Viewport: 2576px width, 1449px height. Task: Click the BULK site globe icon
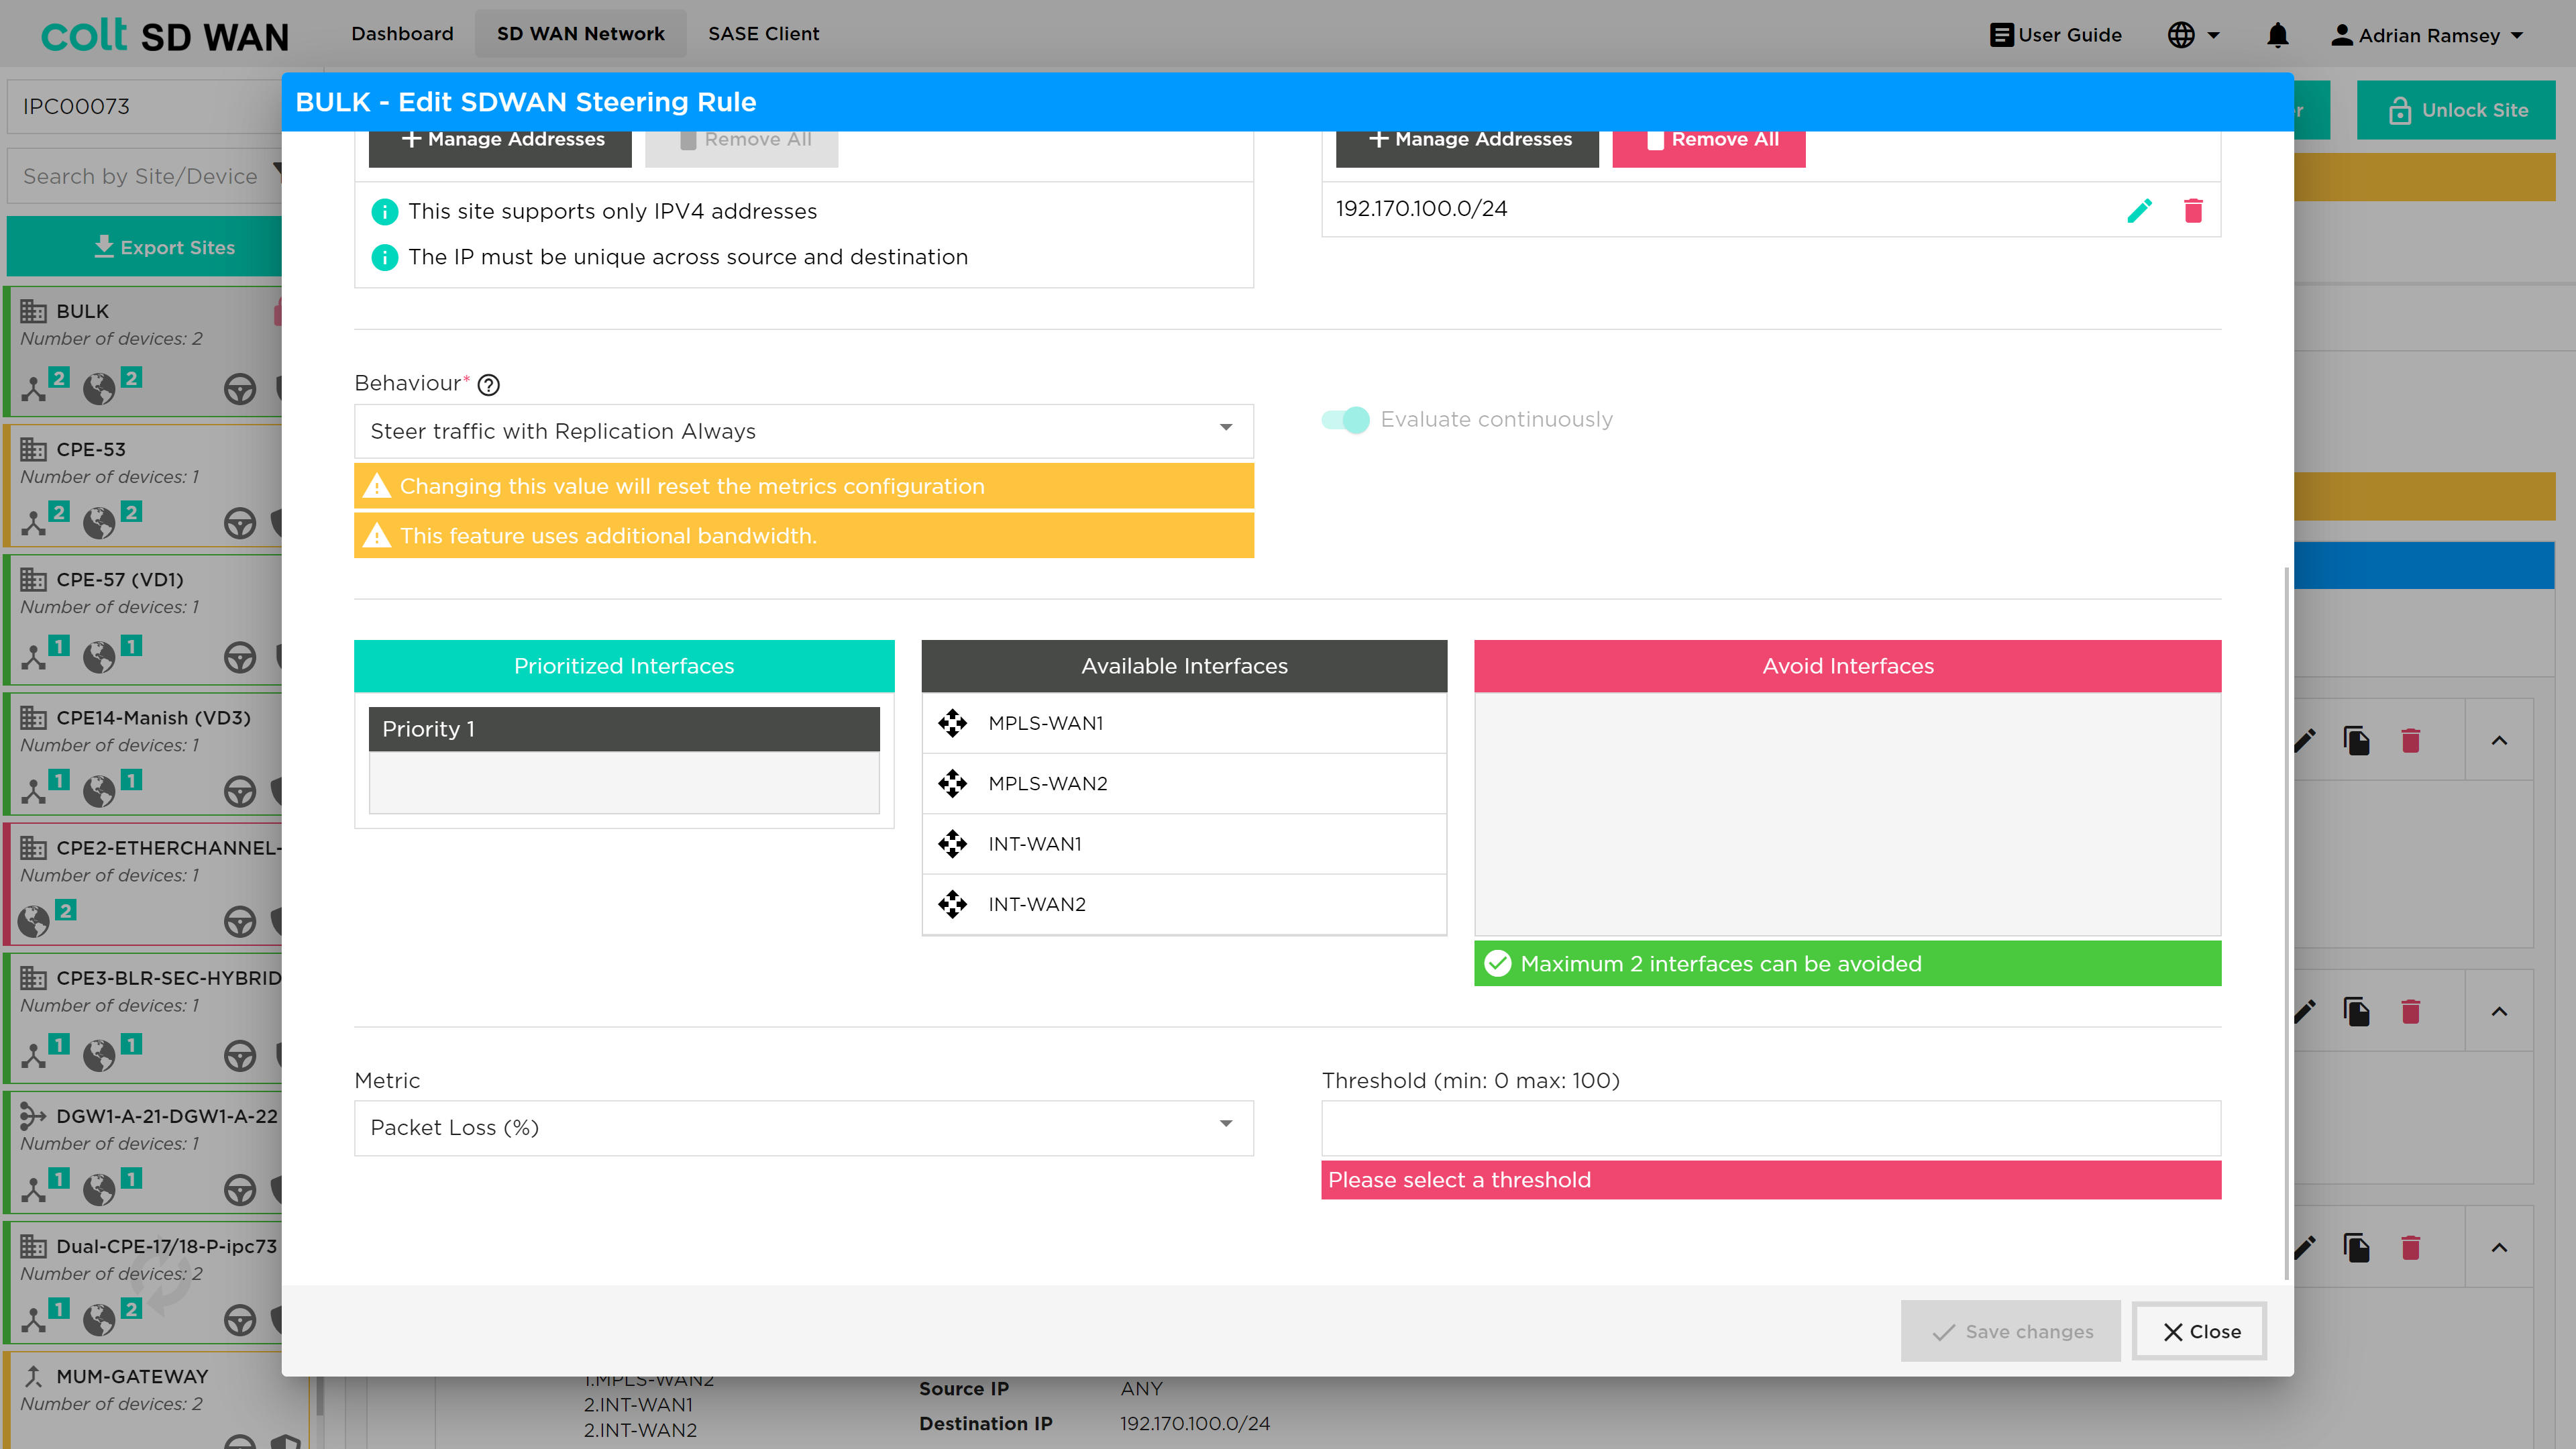pos(99,388)
